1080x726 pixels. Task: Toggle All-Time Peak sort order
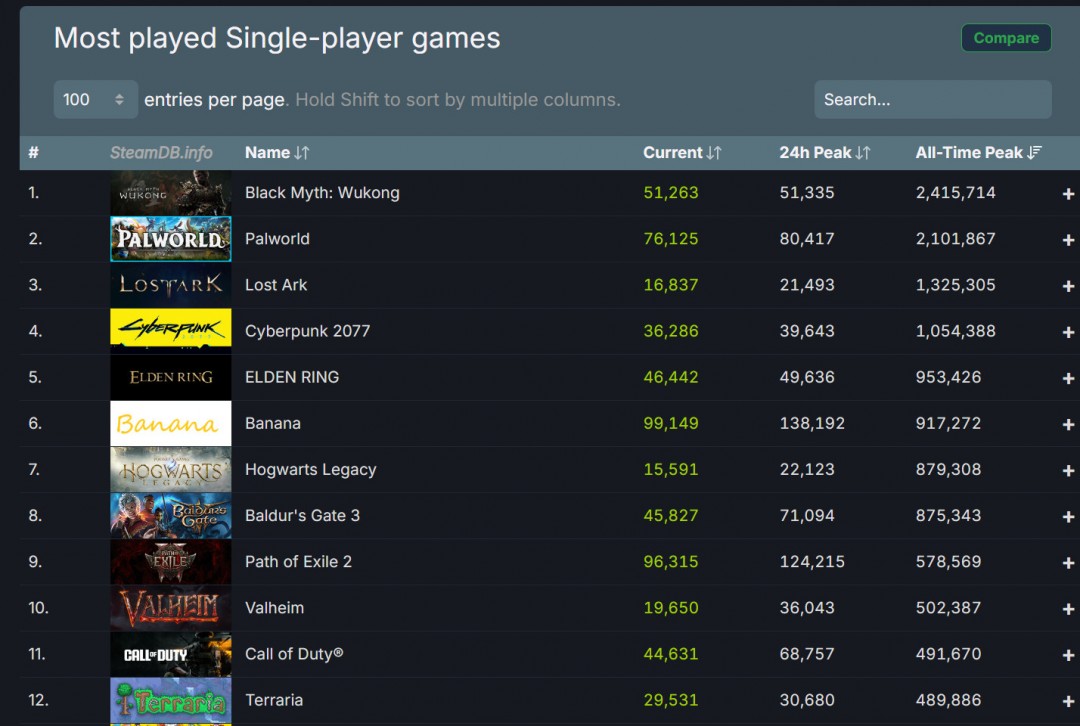(x=978, y=153)
